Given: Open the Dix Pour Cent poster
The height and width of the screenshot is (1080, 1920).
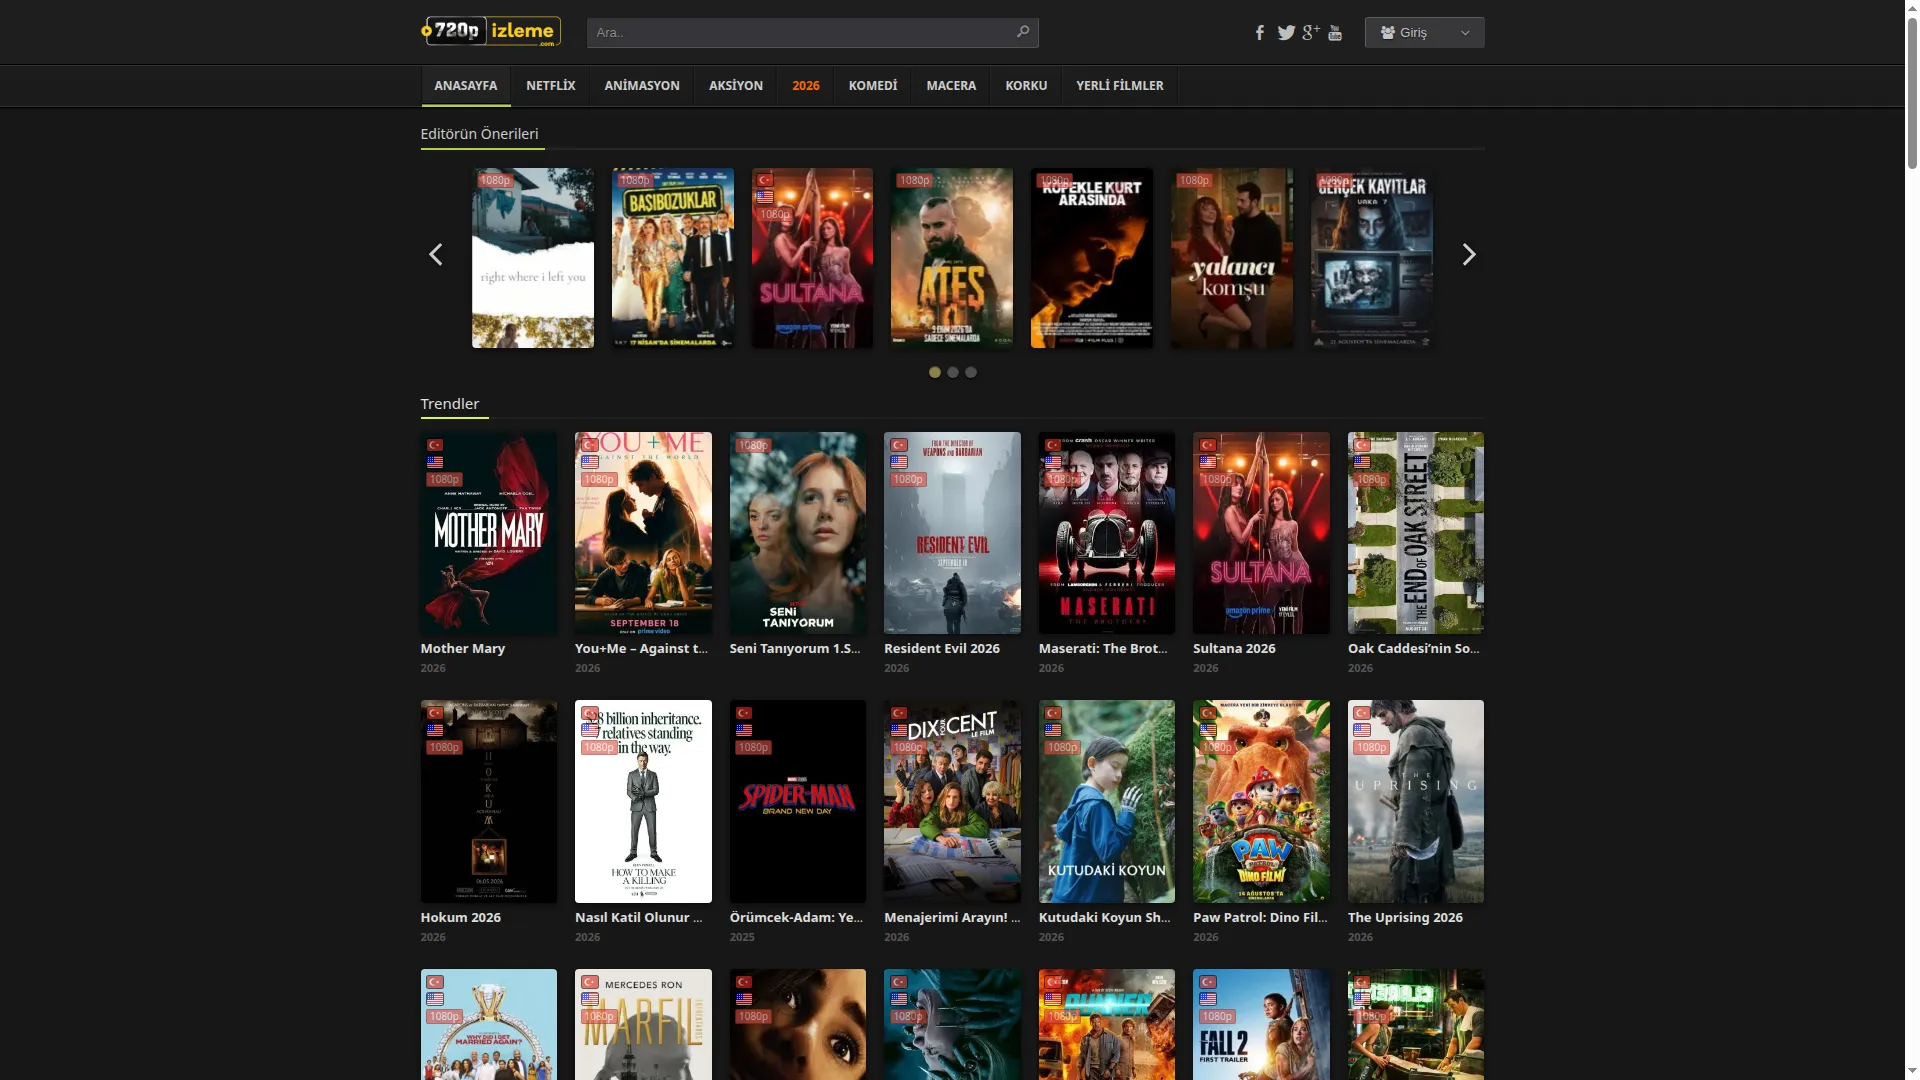Looking at the screenshot, I should click(x=952, y=801).
